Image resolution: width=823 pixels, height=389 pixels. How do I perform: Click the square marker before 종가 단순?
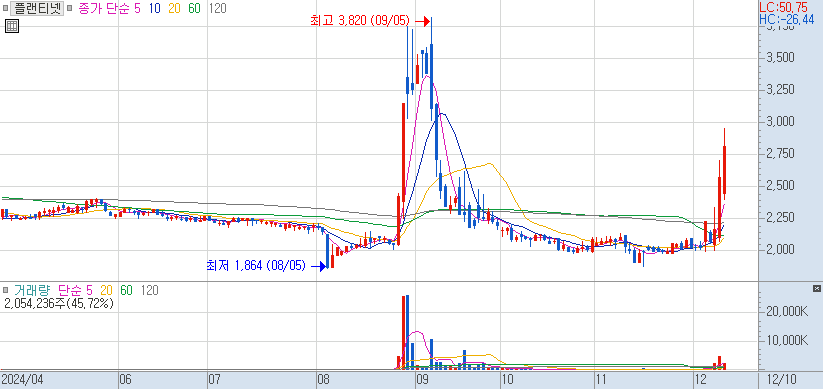[x=69, y=8]
